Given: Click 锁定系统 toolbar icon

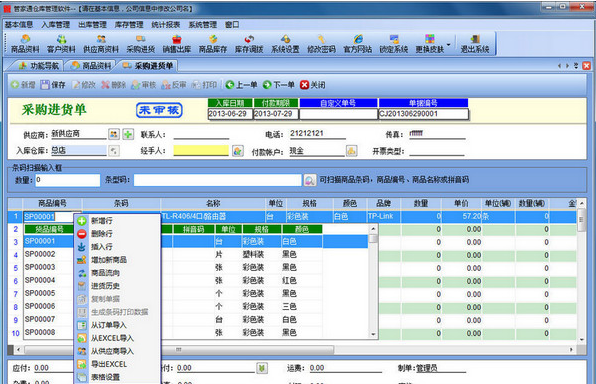Looking at the screenshot, I should (x=394, y=44).
